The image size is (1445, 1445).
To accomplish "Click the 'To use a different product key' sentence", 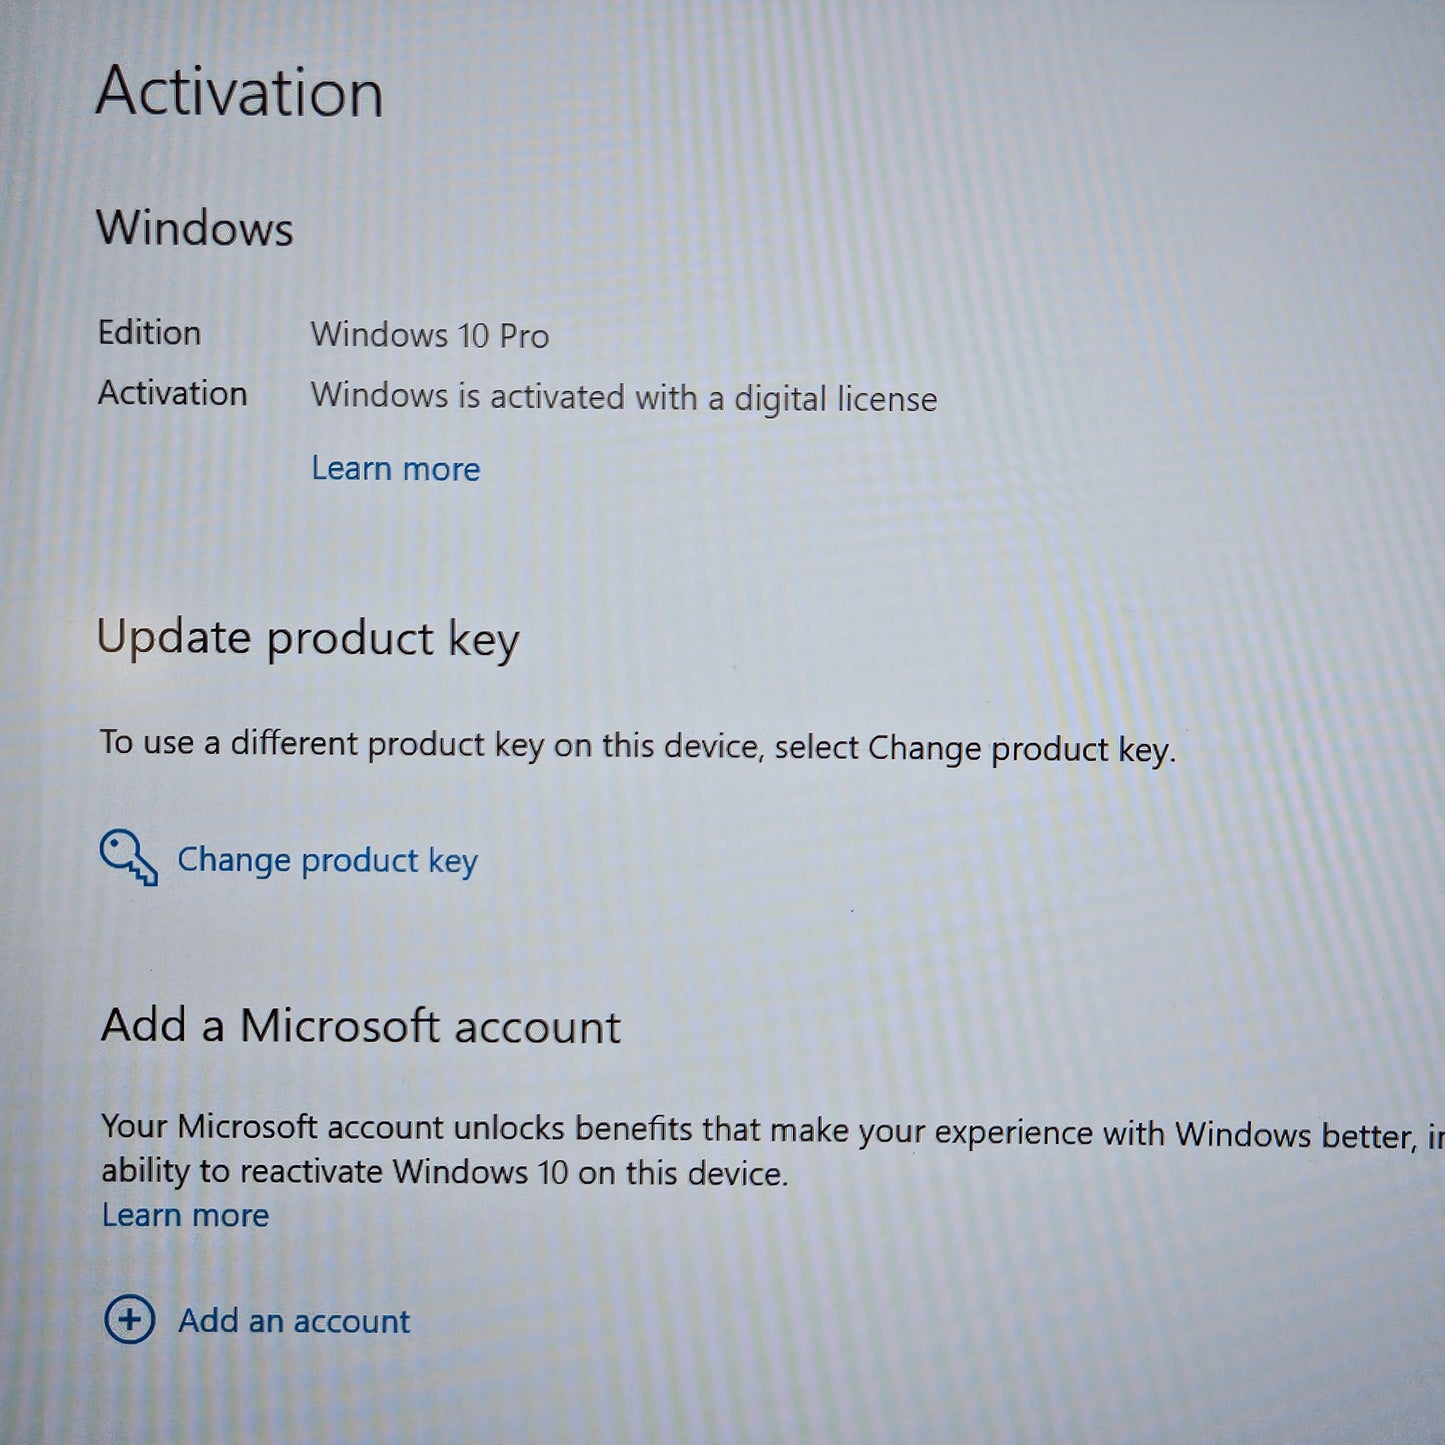I will click(x=637, y=747).
